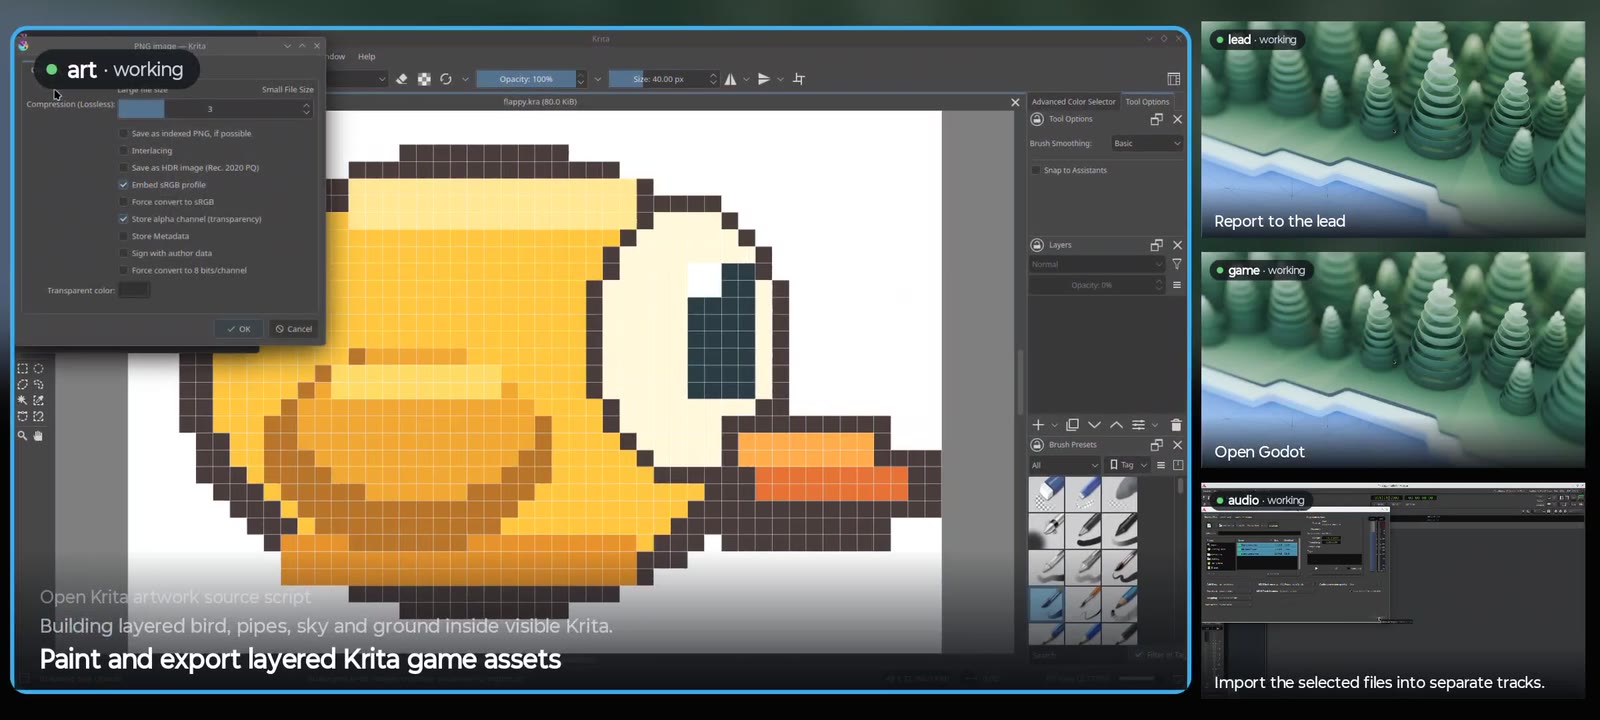Select the similar color selection tool
This screenshot has width=1600, height=720.
pos(39,401)
